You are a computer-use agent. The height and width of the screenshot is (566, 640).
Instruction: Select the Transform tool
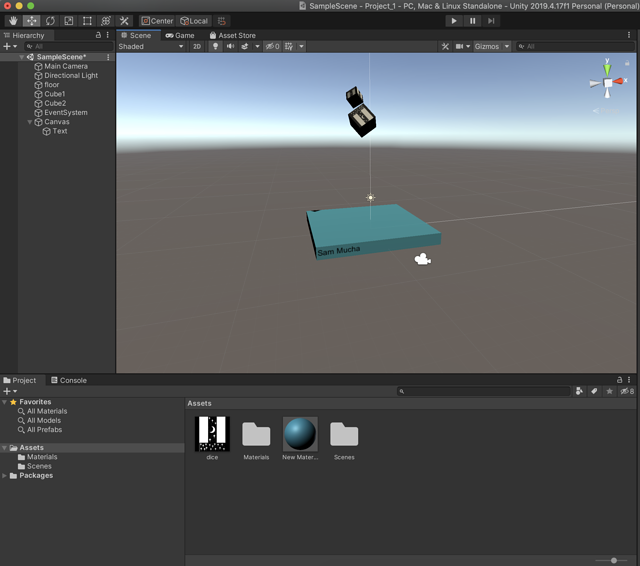tap(106, 21)
